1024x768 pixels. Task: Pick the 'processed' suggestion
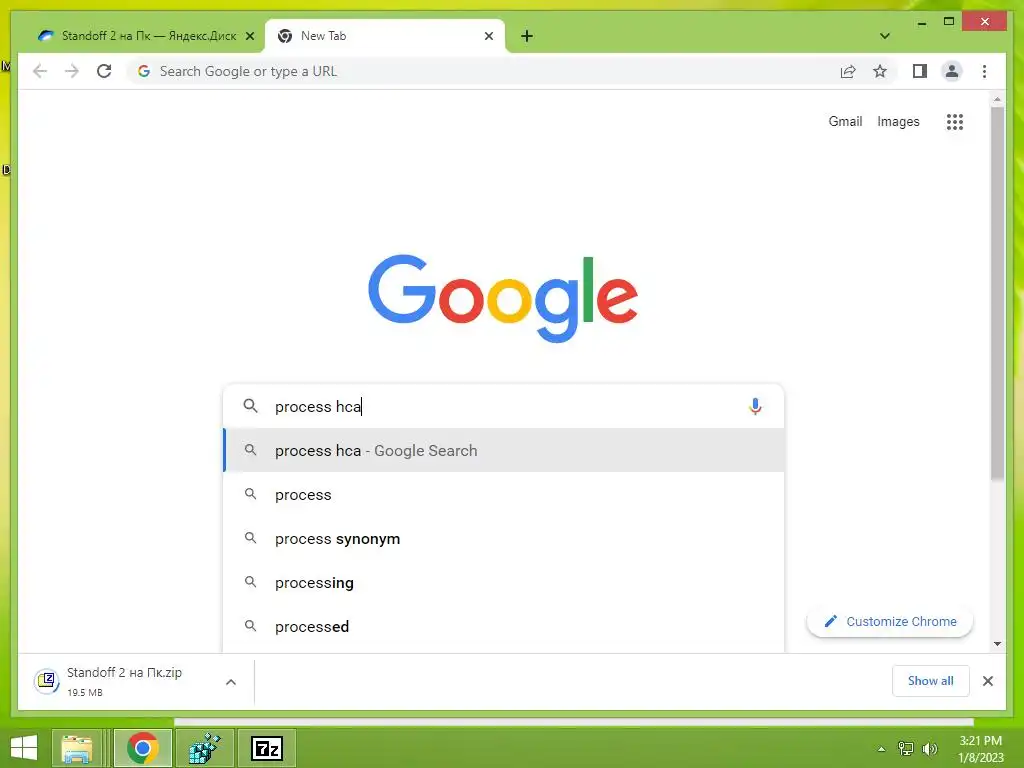coord(503,627)
